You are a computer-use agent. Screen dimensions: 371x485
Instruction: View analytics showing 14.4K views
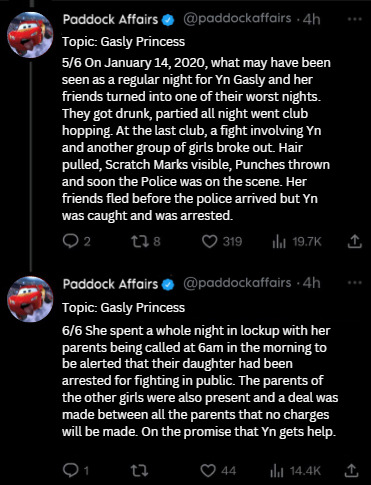tap(295, 470)
